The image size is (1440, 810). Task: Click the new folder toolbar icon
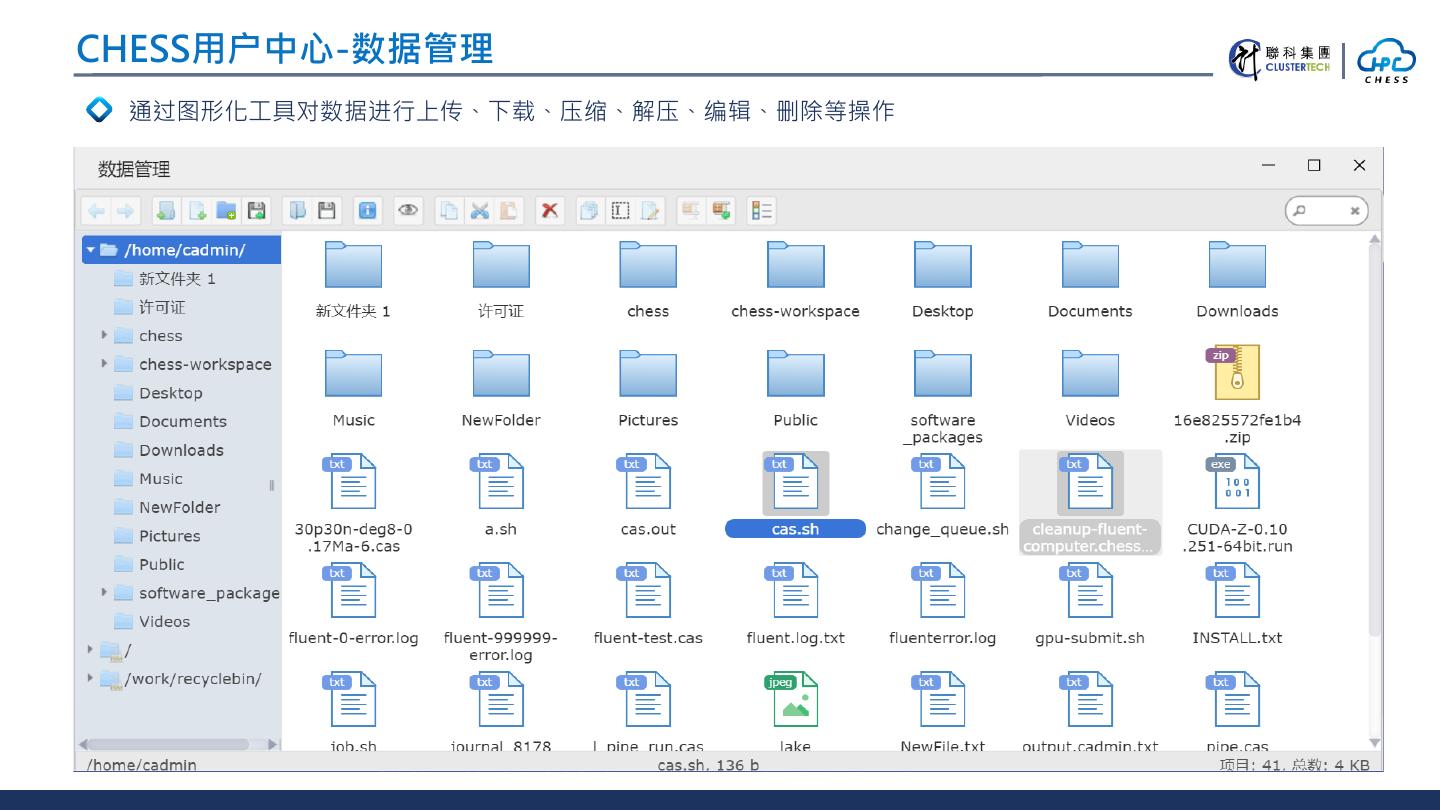point(227,211)
